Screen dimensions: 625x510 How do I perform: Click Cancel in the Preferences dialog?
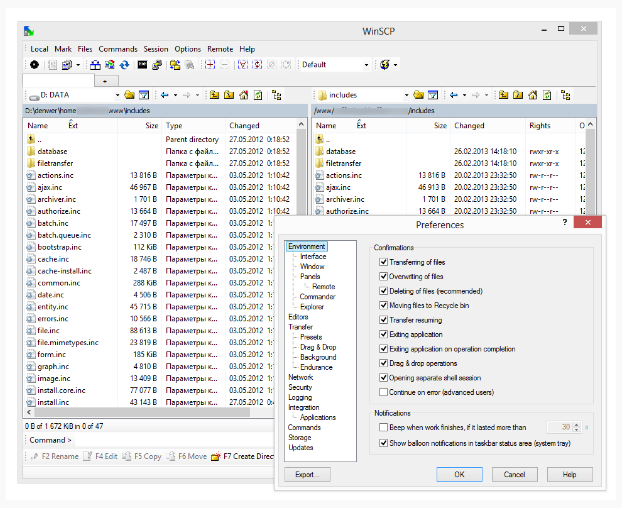pos(515,475)
